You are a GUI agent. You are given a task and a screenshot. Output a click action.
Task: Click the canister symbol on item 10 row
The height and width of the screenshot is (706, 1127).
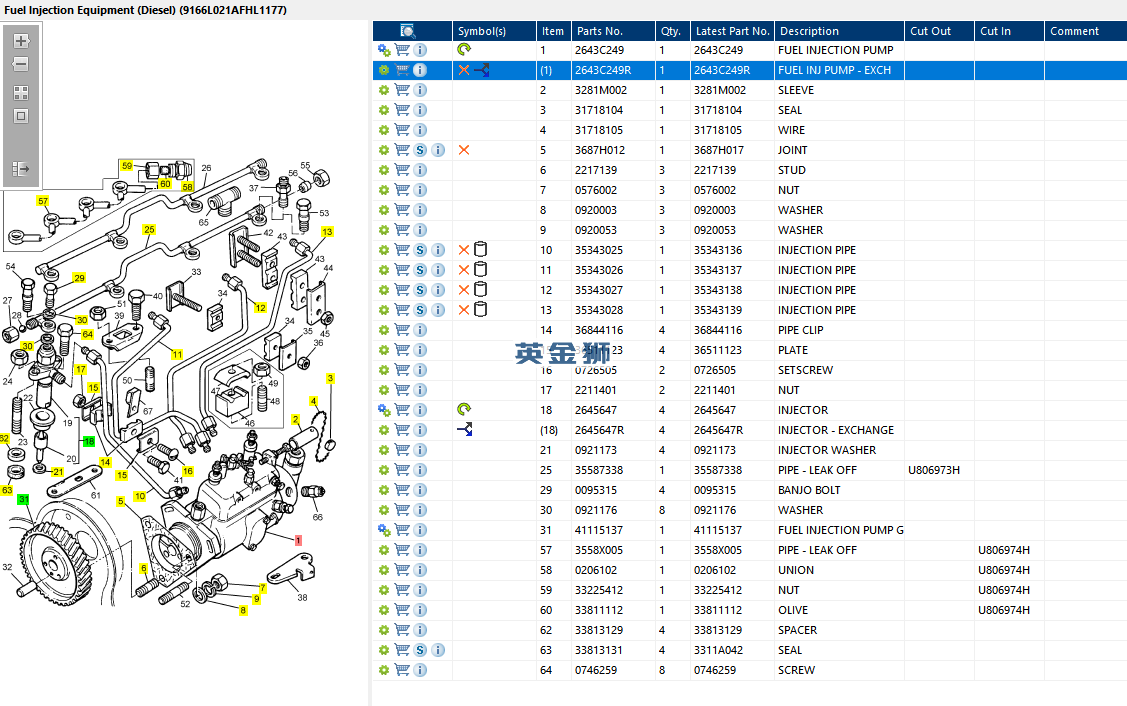(481, 250)
